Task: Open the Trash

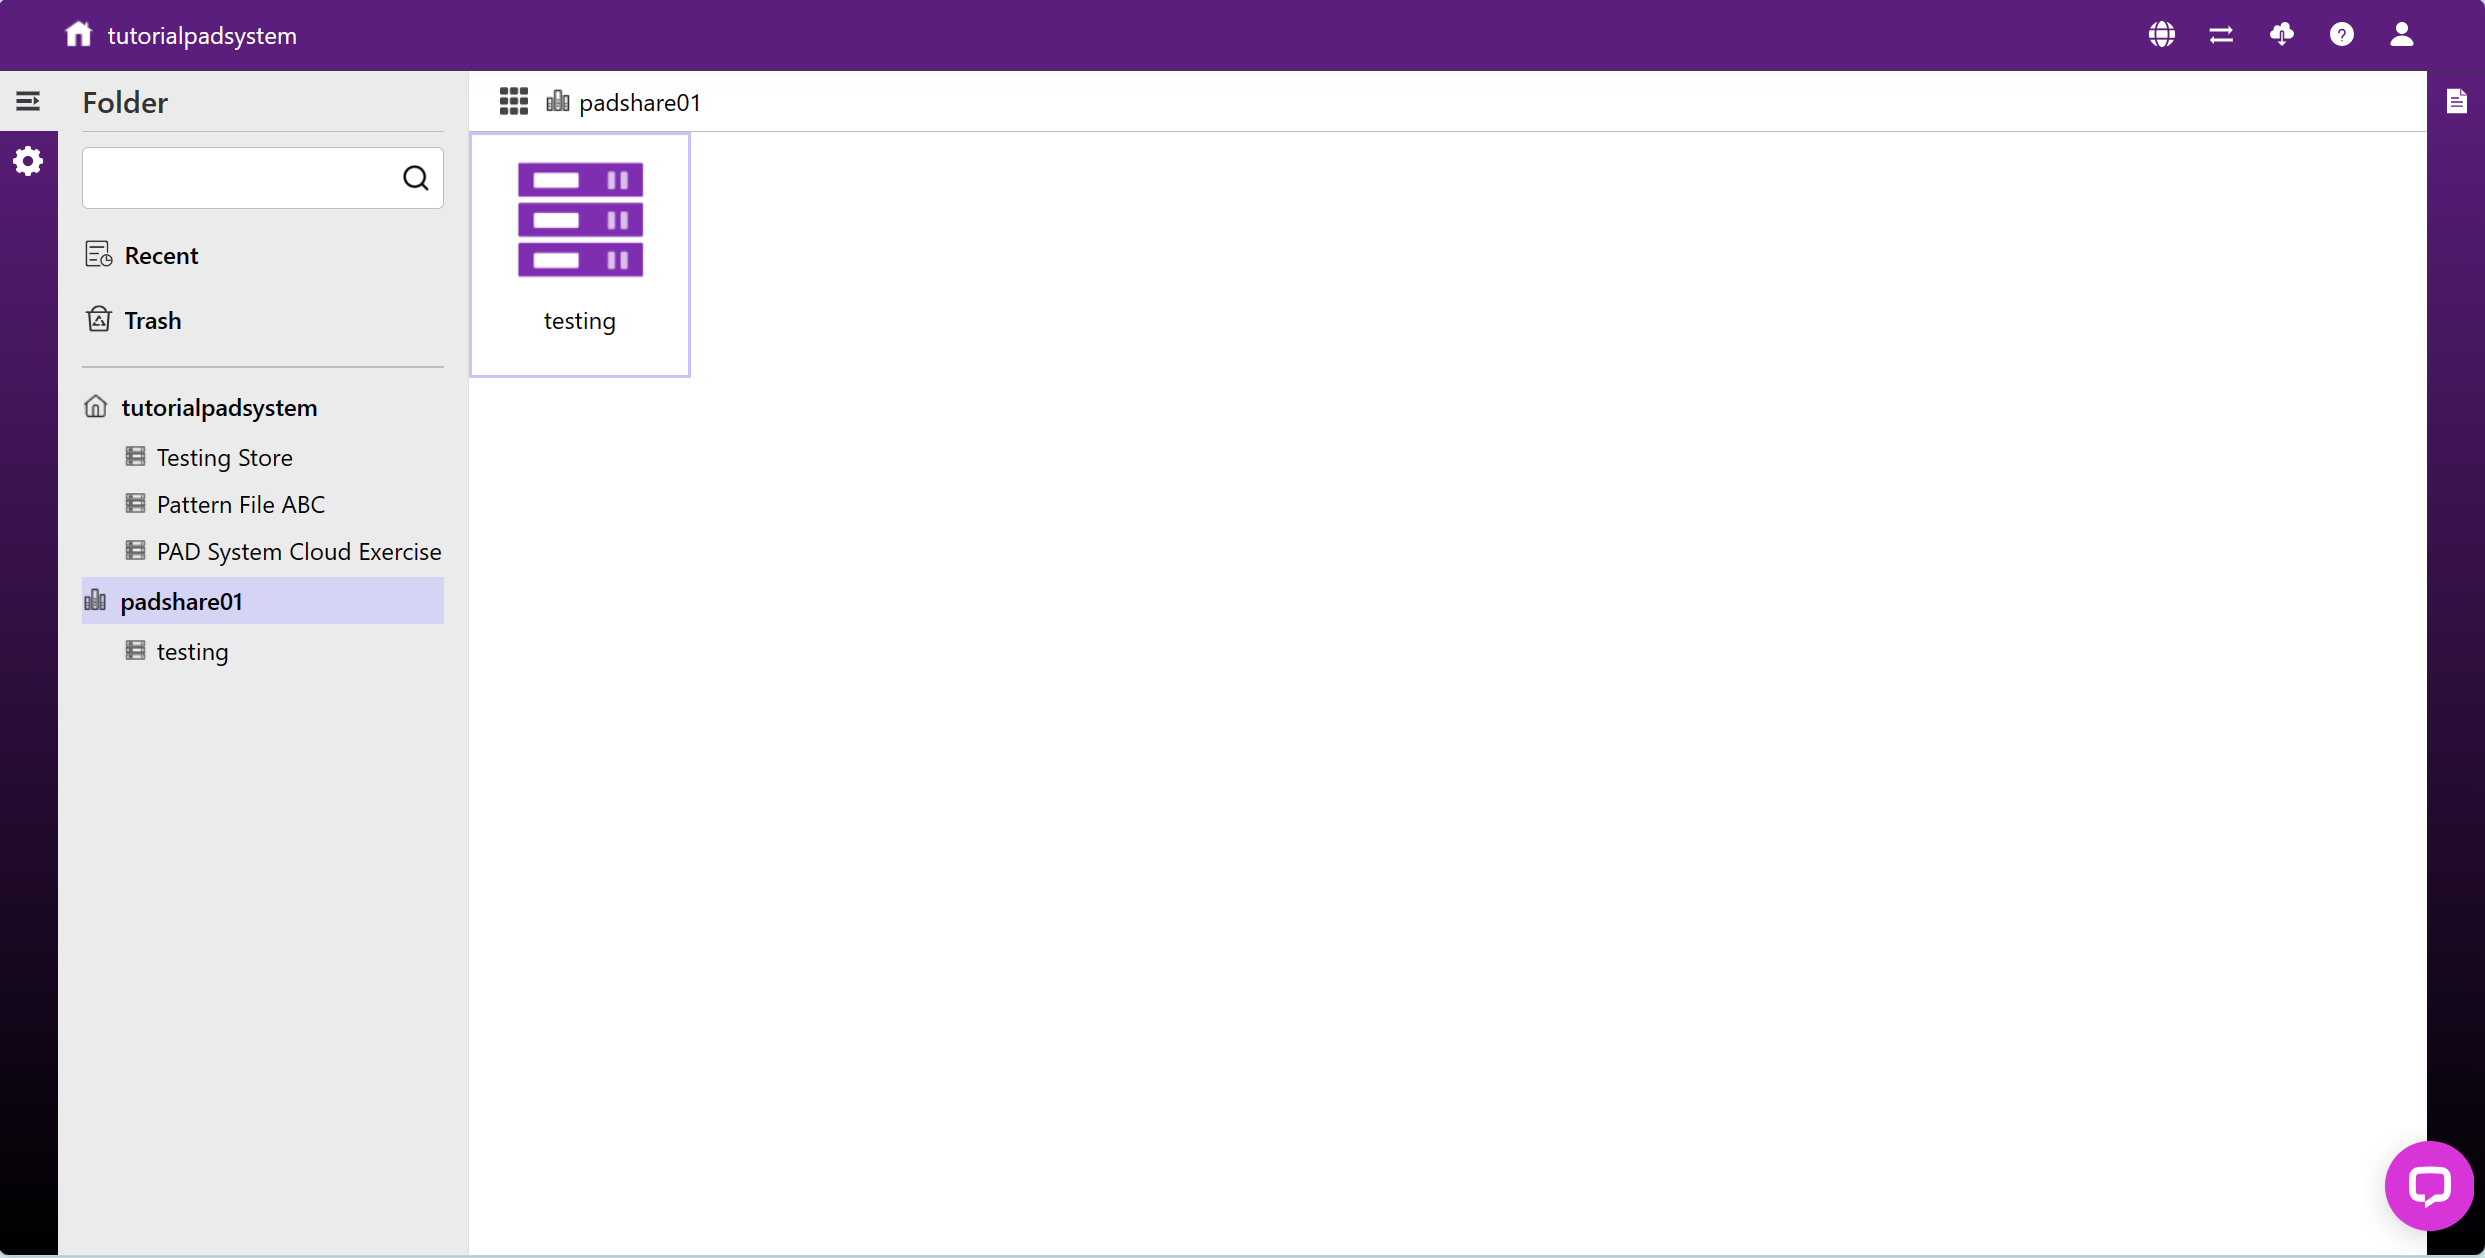Action: [153, 320]
